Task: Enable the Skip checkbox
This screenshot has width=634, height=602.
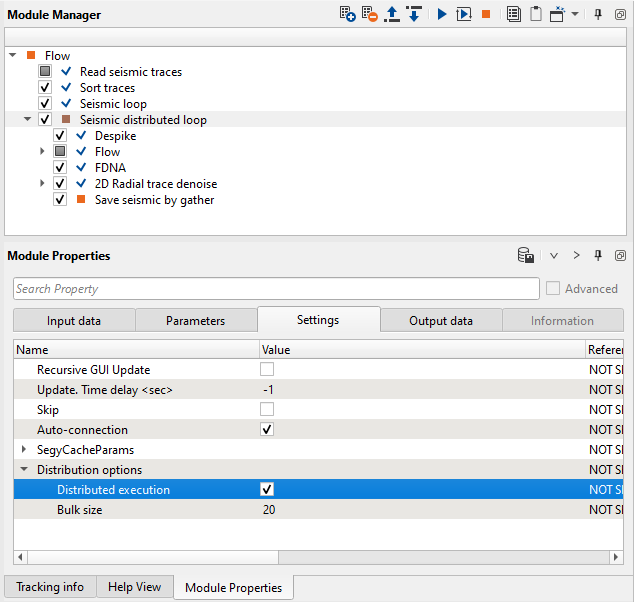Action: [267, 410]
